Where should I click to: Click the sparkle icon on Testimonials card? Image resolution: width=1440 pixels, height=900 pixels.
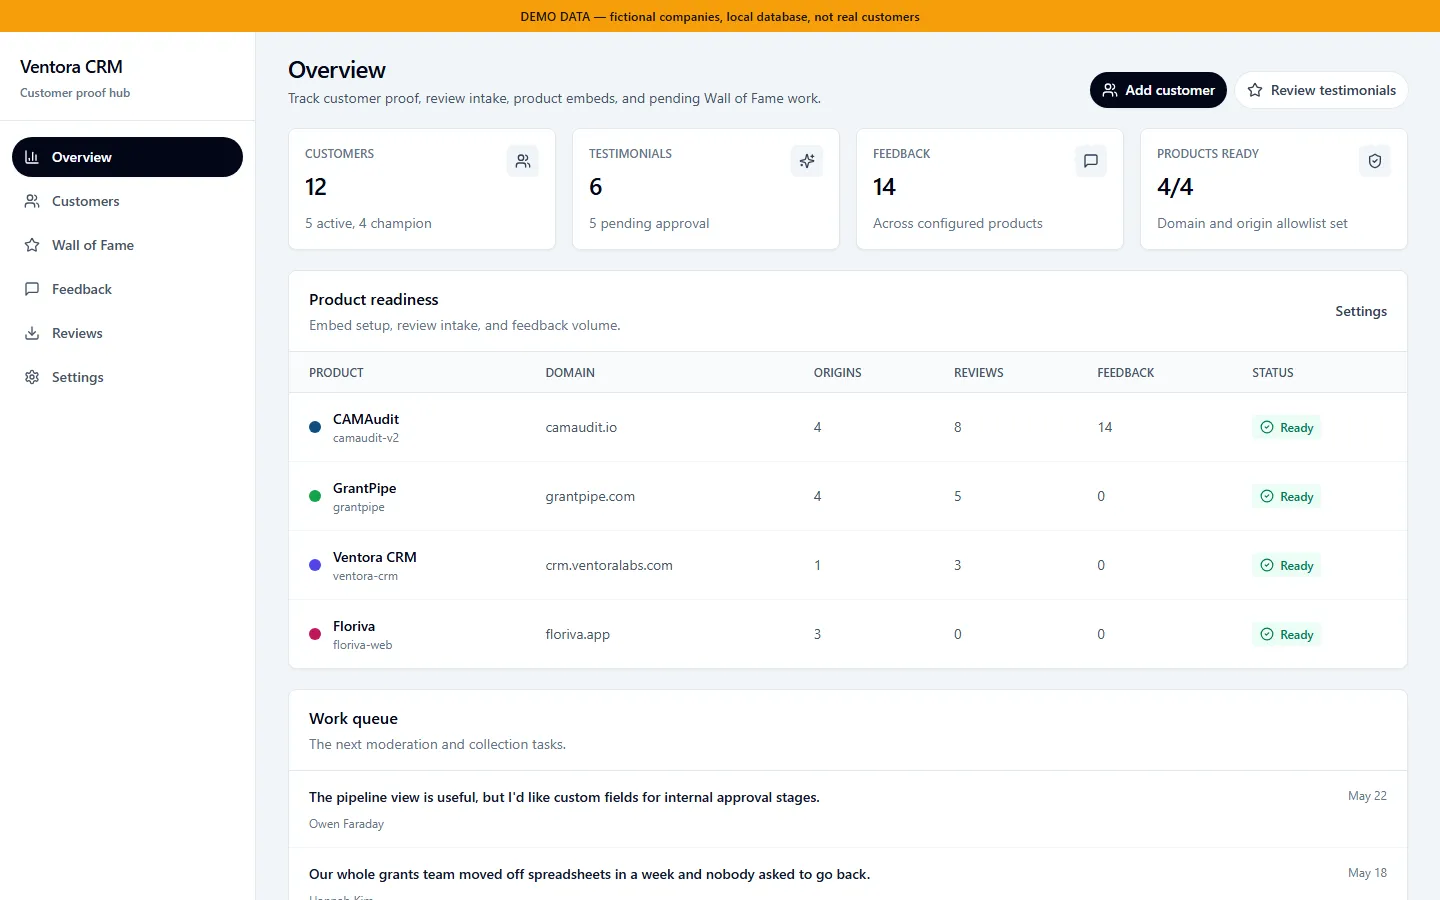807,161
